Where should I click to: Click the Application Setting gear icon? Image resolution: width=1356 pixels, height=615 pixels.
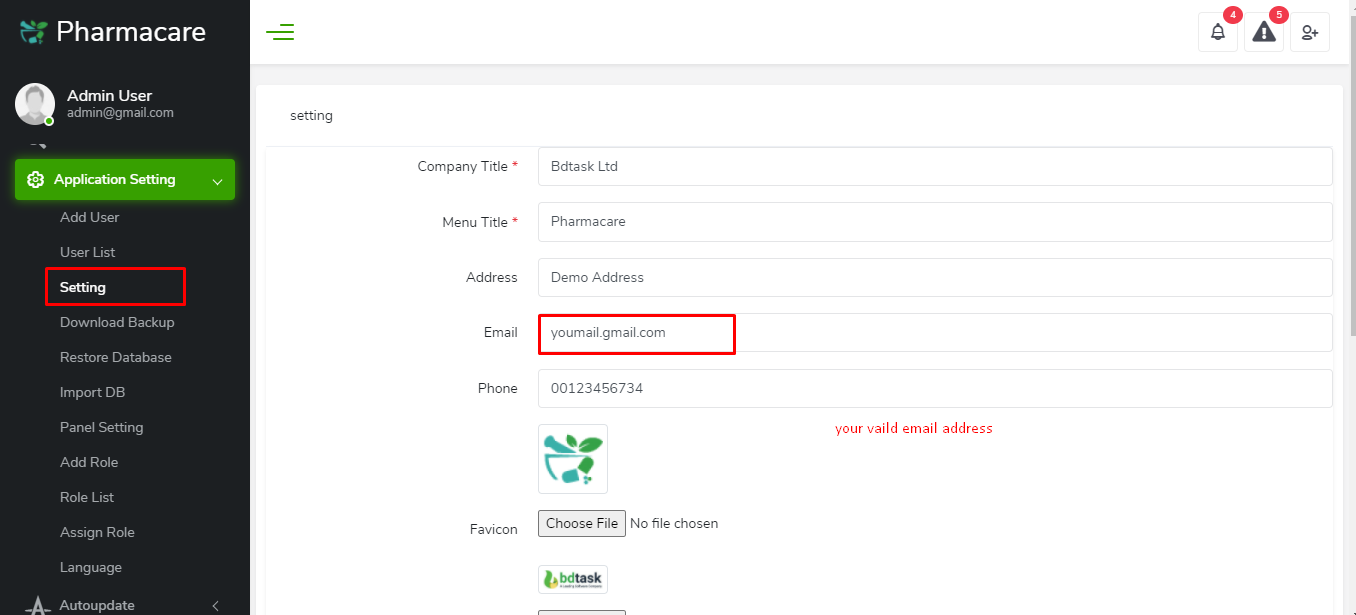pyautogui.click(x=36, y=180)
